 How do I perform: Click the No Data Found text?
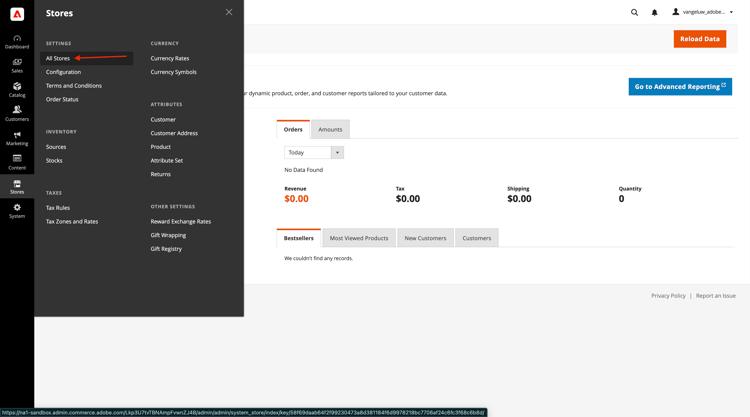304,170
